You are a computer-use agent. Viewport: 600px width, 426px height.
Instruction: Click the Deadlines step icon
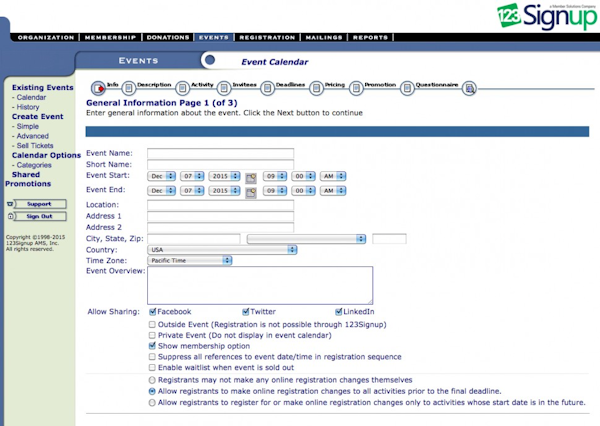click(x=267, y=88)
